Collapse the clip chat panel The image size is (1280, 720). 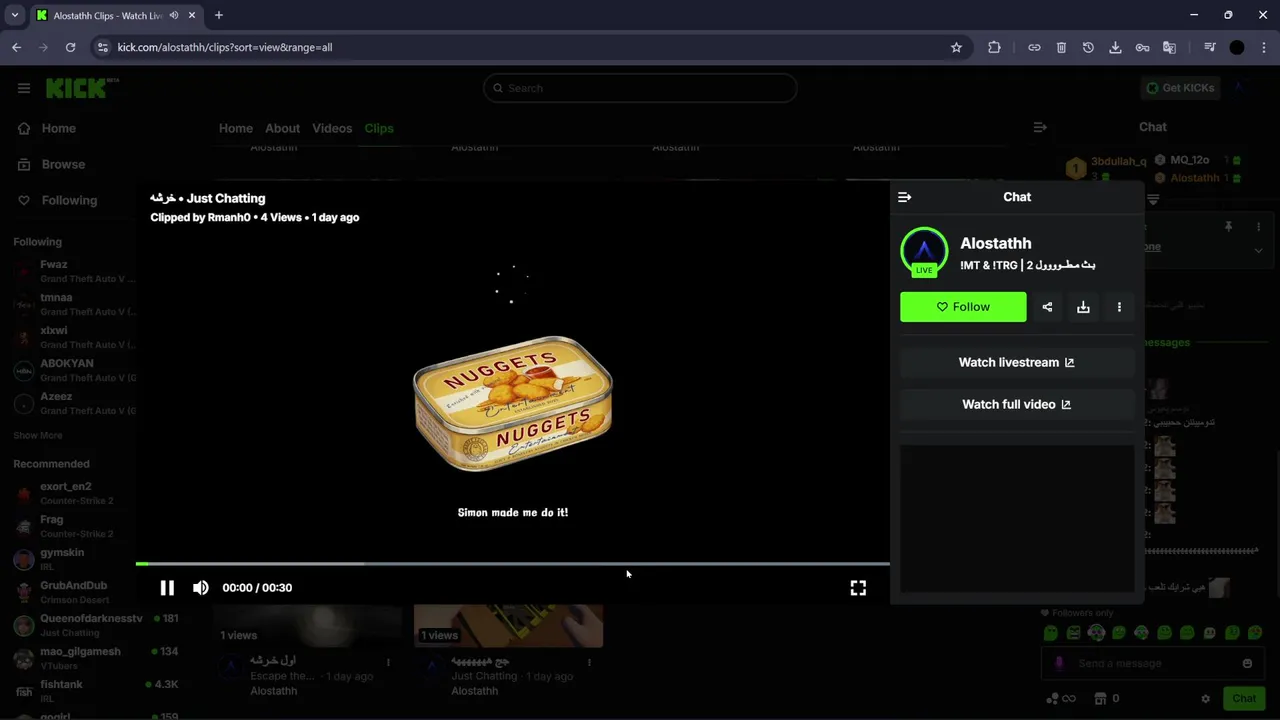point(905,197)
